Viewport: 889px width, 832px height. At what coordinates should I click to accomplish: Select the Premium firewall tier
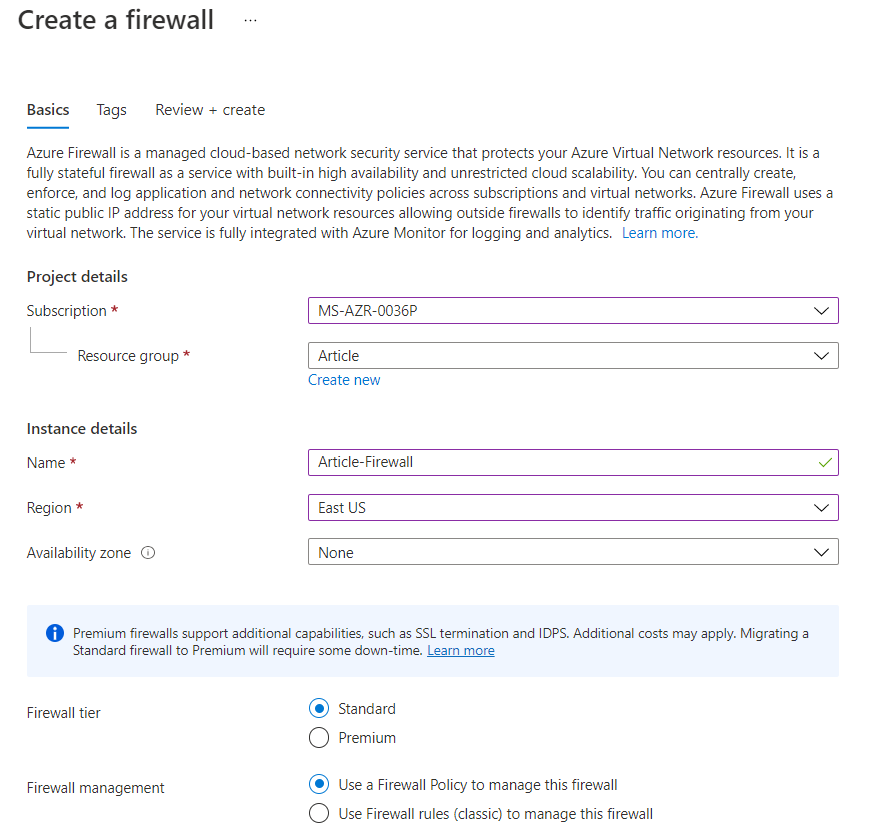[319, 738]
